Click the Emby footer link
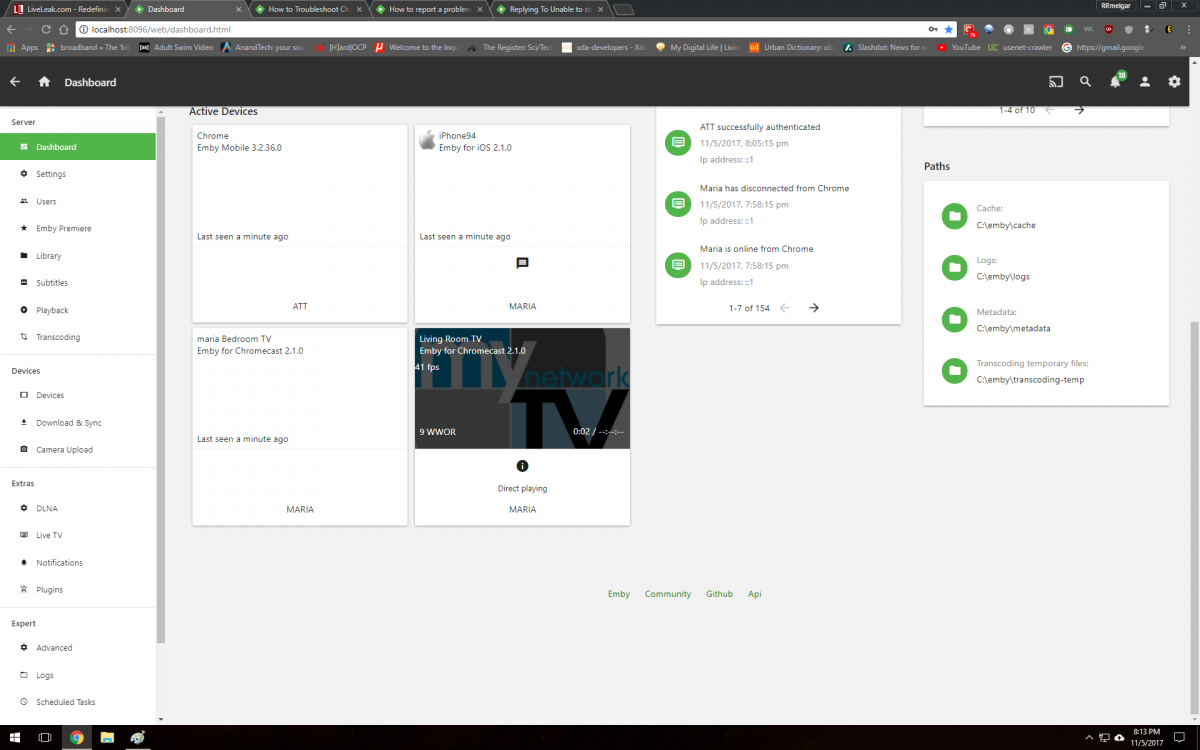This screenshot has width=1200, height=750. pyautogui.click(x=619, y=594)
